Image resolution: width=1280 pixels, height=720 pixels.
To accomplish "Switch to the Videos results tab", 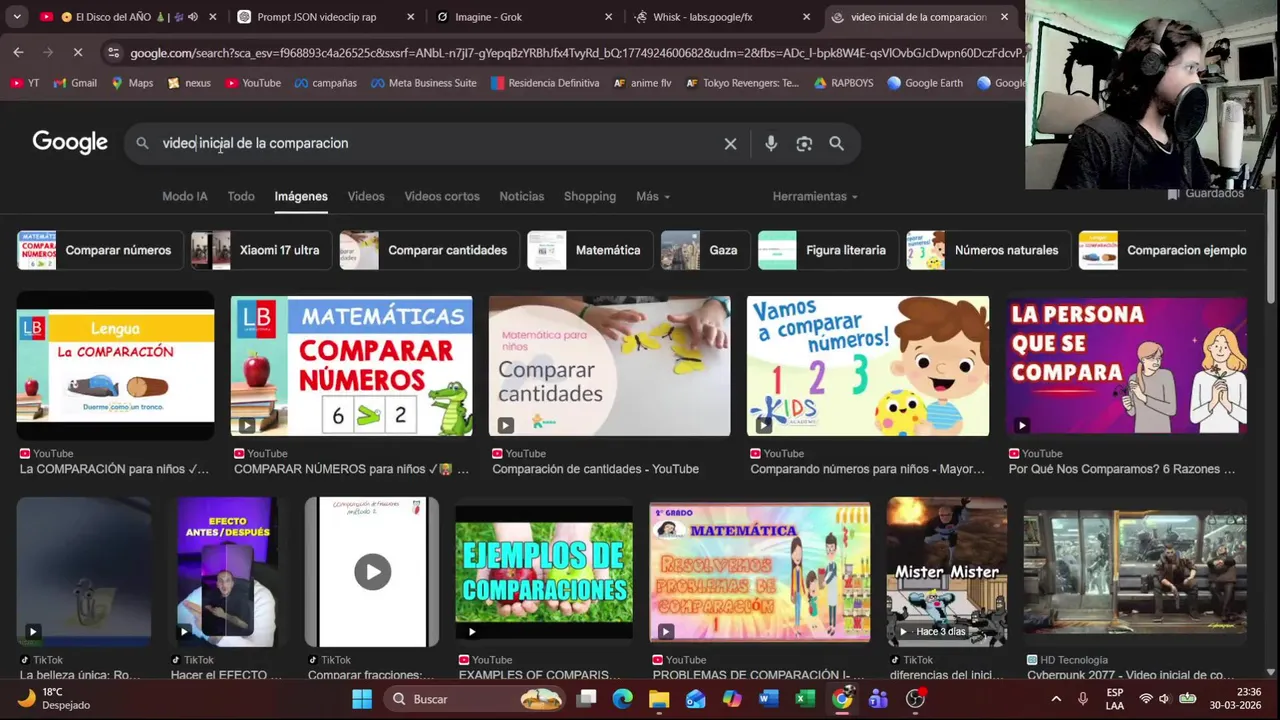I will (366, 197).
